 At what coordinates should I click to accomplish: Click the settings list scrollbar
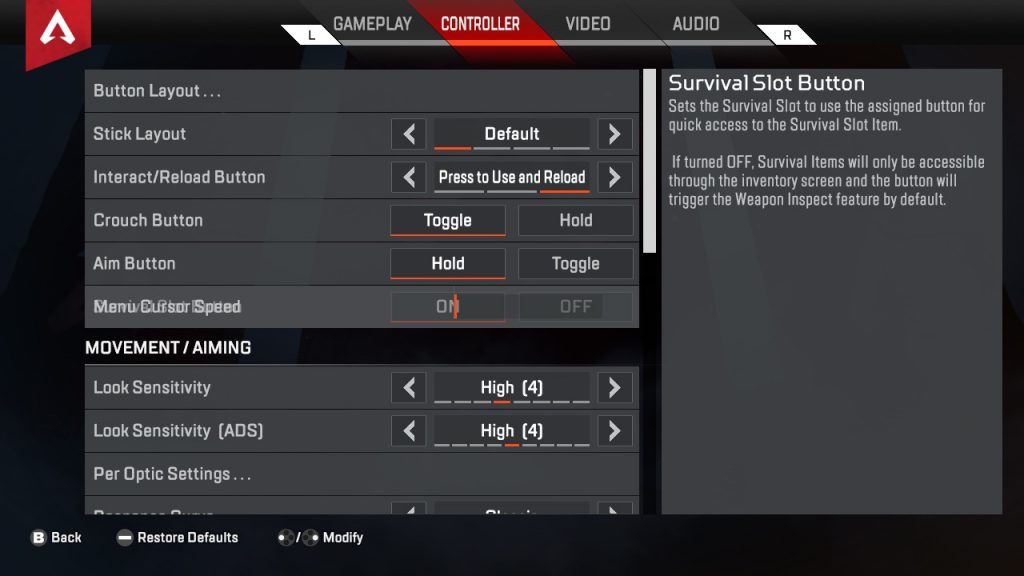[649, 161]
